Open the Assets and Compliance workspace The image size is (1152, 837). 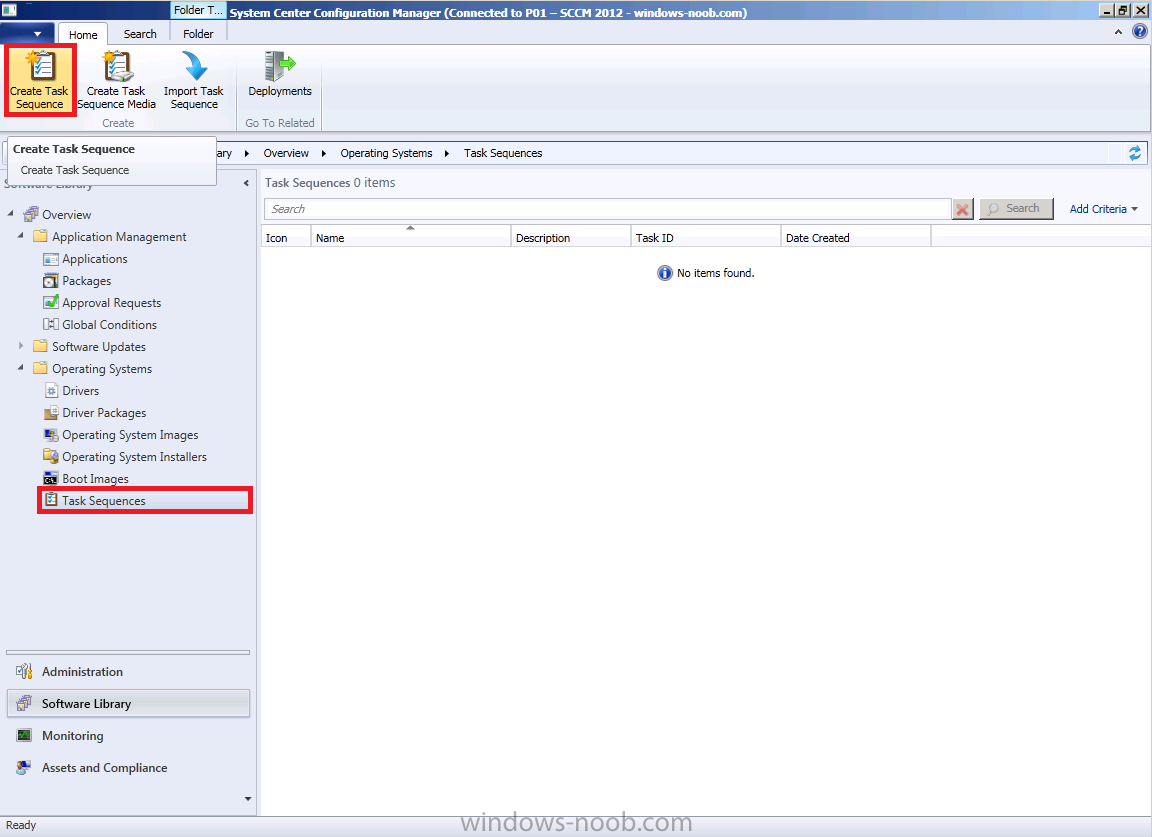click(x=128, y=768)
